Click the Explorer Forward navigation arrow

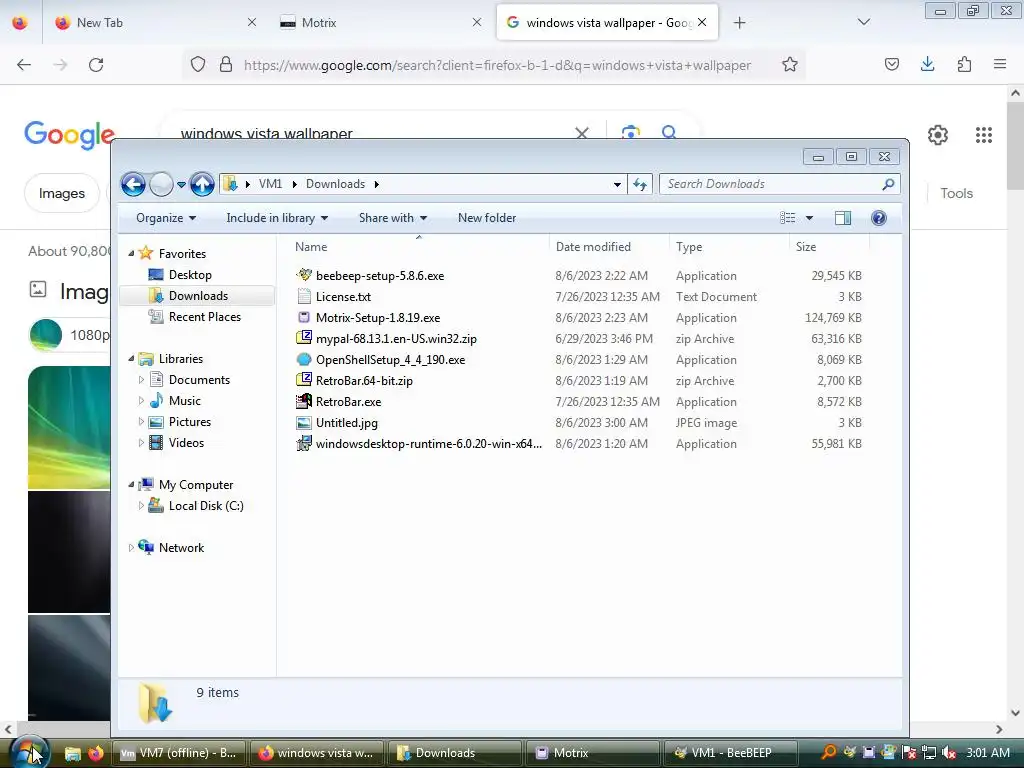(161, 185)
